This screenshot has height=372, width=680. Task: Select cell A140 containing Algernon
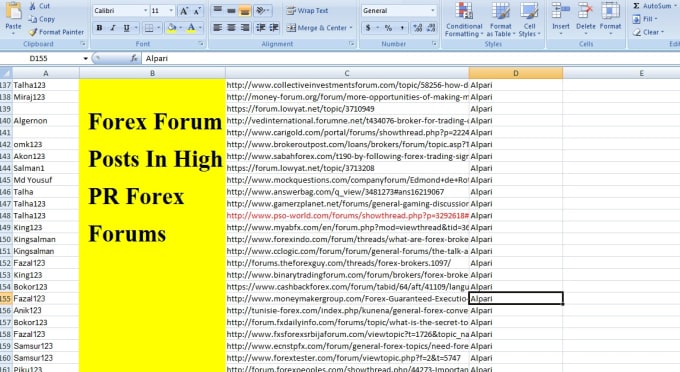pyautogui.click(x=46, y=121)
